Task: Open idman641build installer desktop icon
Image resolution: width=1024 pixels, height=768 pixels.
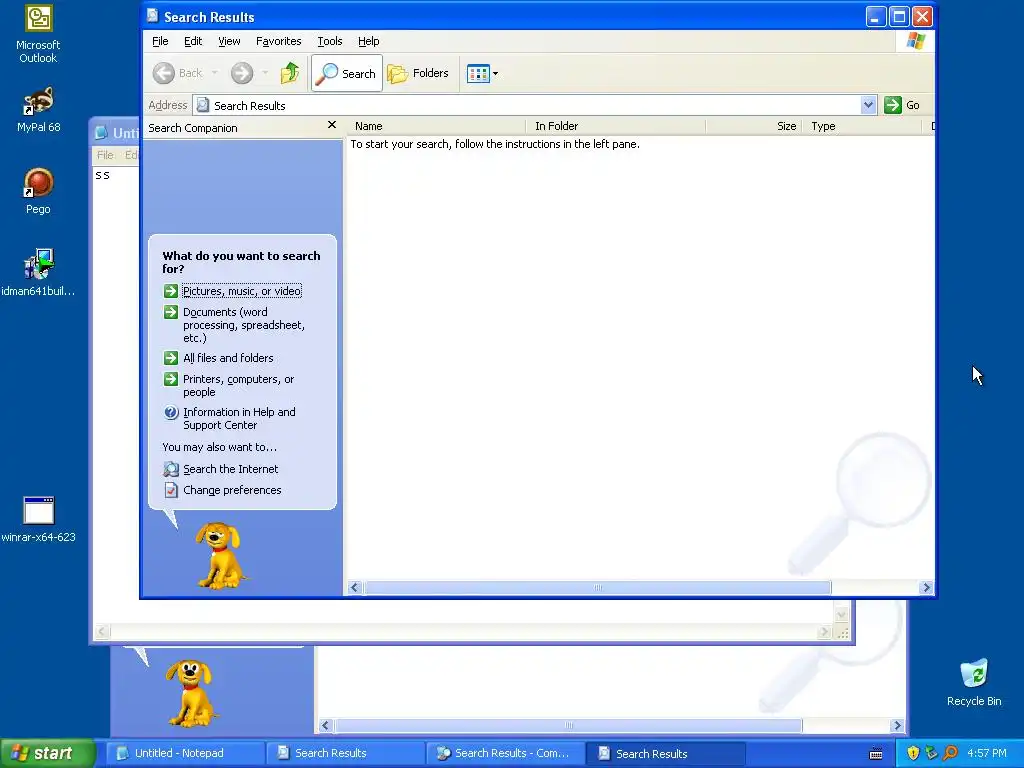Action: (38, 272)
